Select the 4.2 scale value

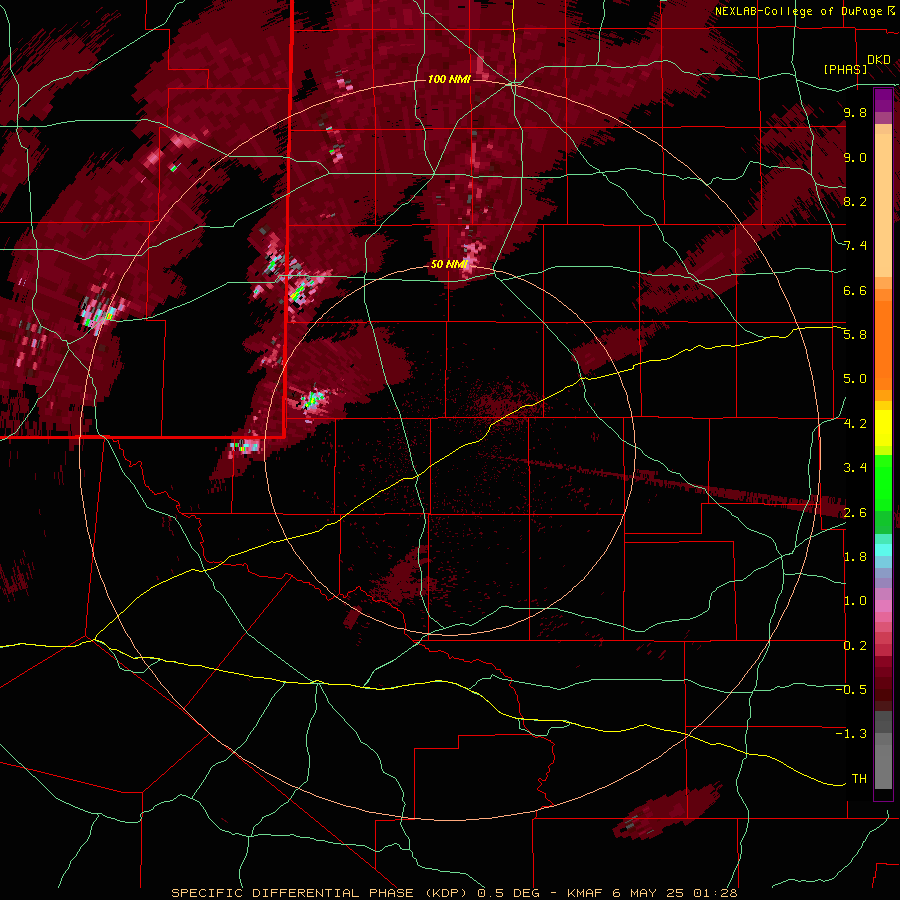click(855, 424)
